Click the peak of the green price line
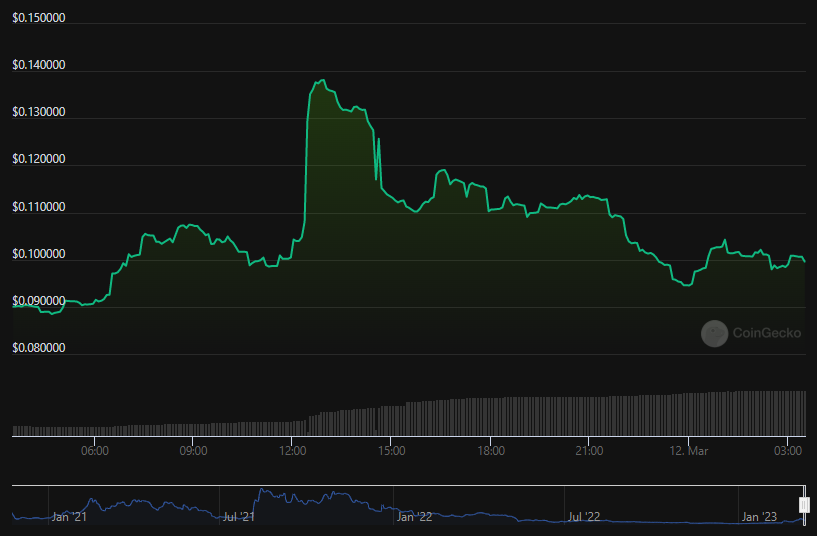817x536 pixels. [x=322, y=80]
